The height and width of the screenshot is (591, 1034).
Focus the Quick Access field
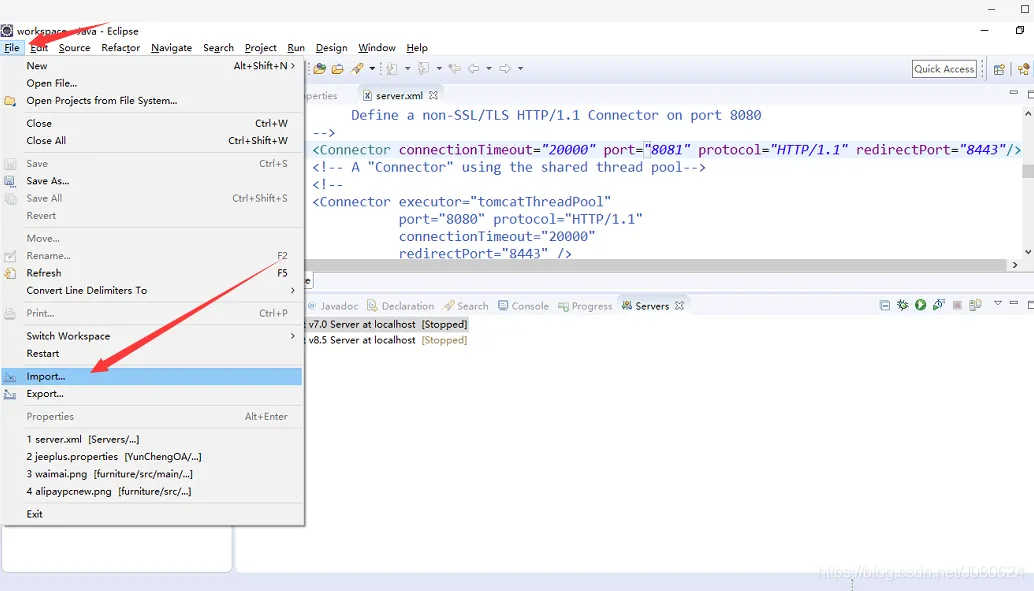(944, 69)
